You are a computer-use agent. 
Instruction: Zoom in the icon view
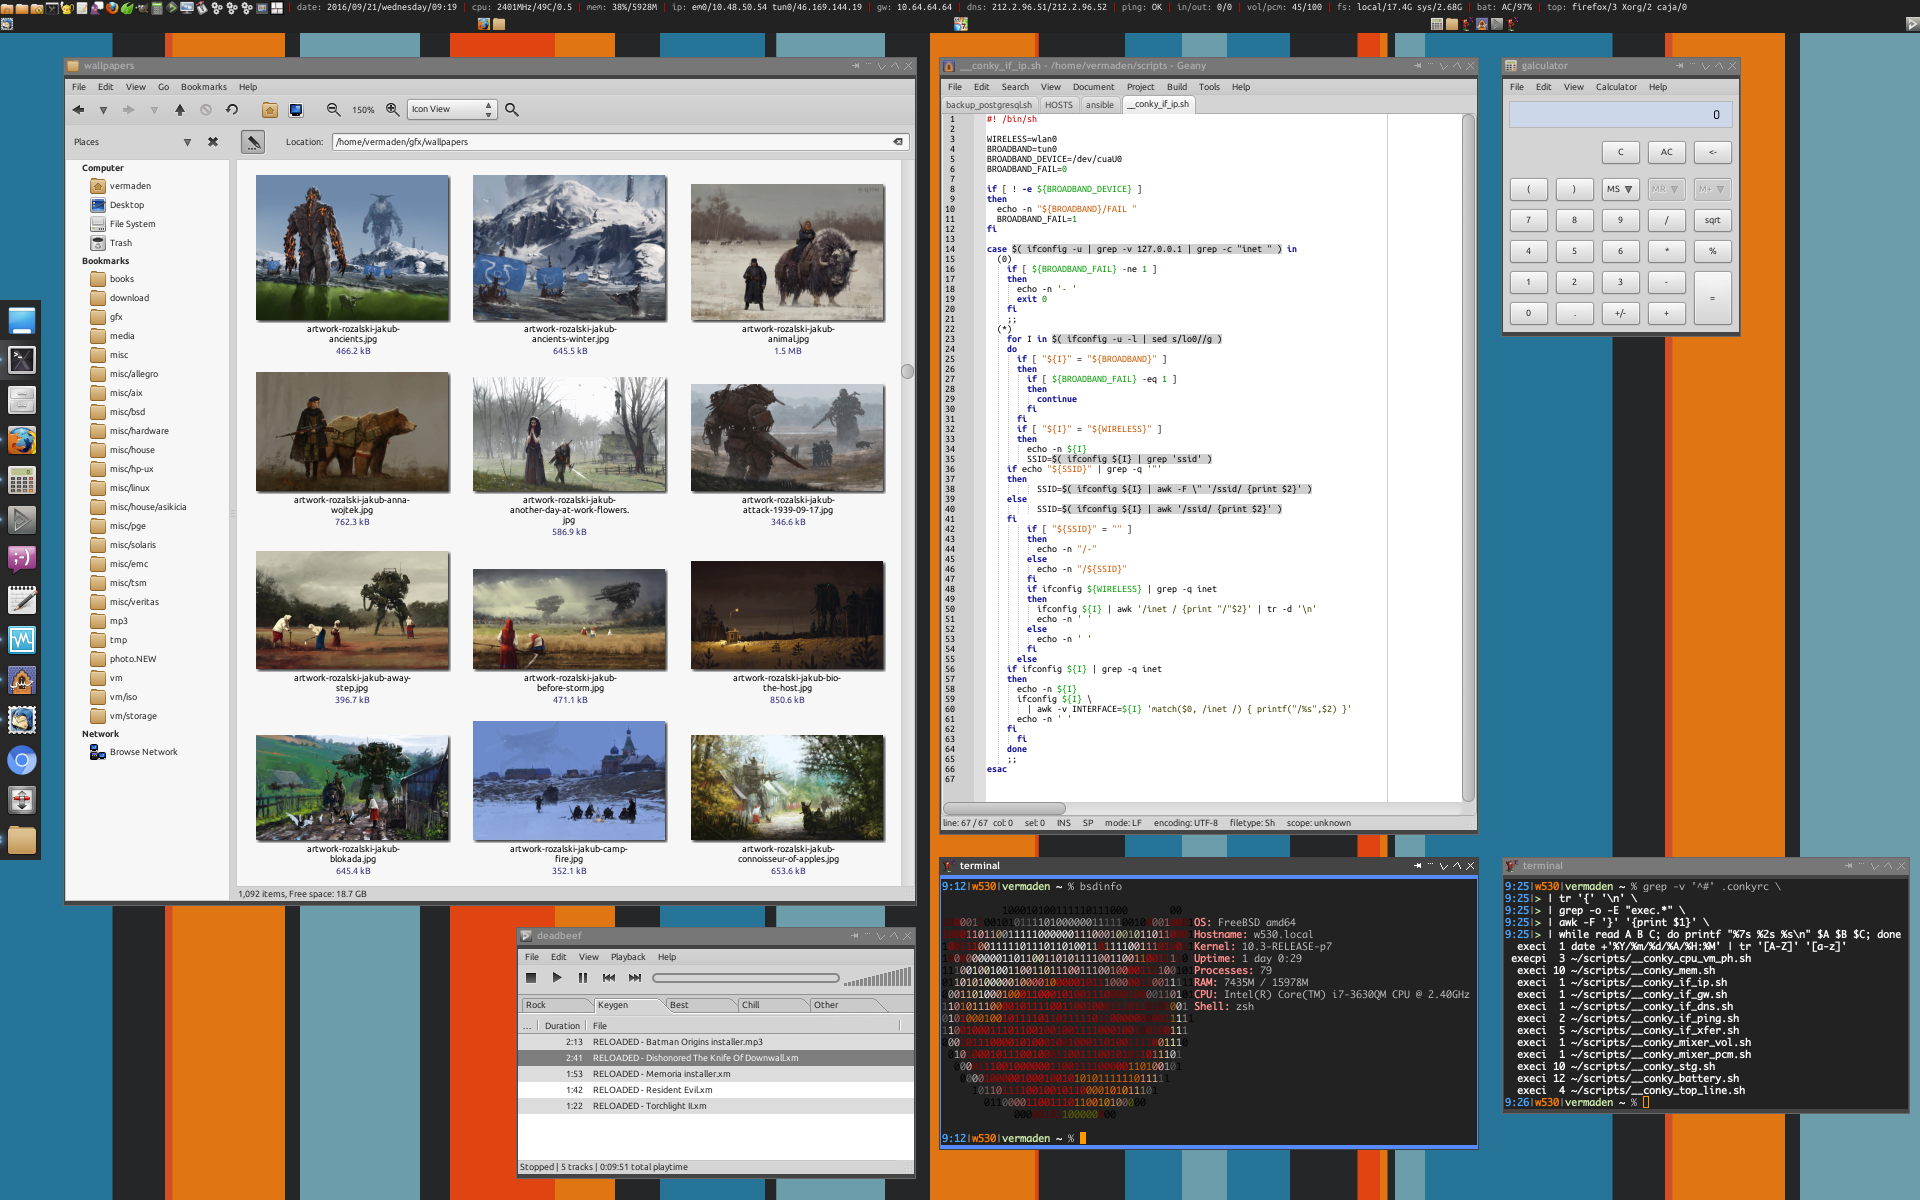(393, 110)
